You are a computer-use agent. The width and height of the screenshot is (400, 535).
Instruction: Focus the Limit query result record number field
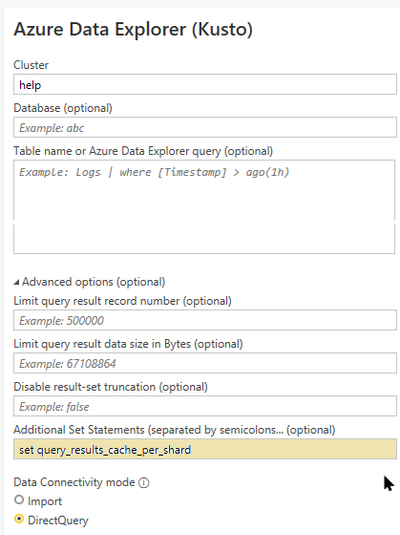click(205, 320)
